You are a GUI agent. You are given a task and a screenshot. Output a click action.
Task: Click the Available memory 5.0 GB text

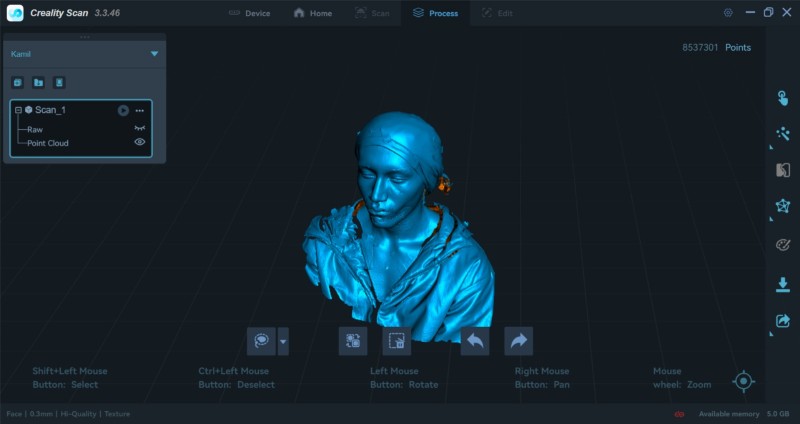point(744,414)
